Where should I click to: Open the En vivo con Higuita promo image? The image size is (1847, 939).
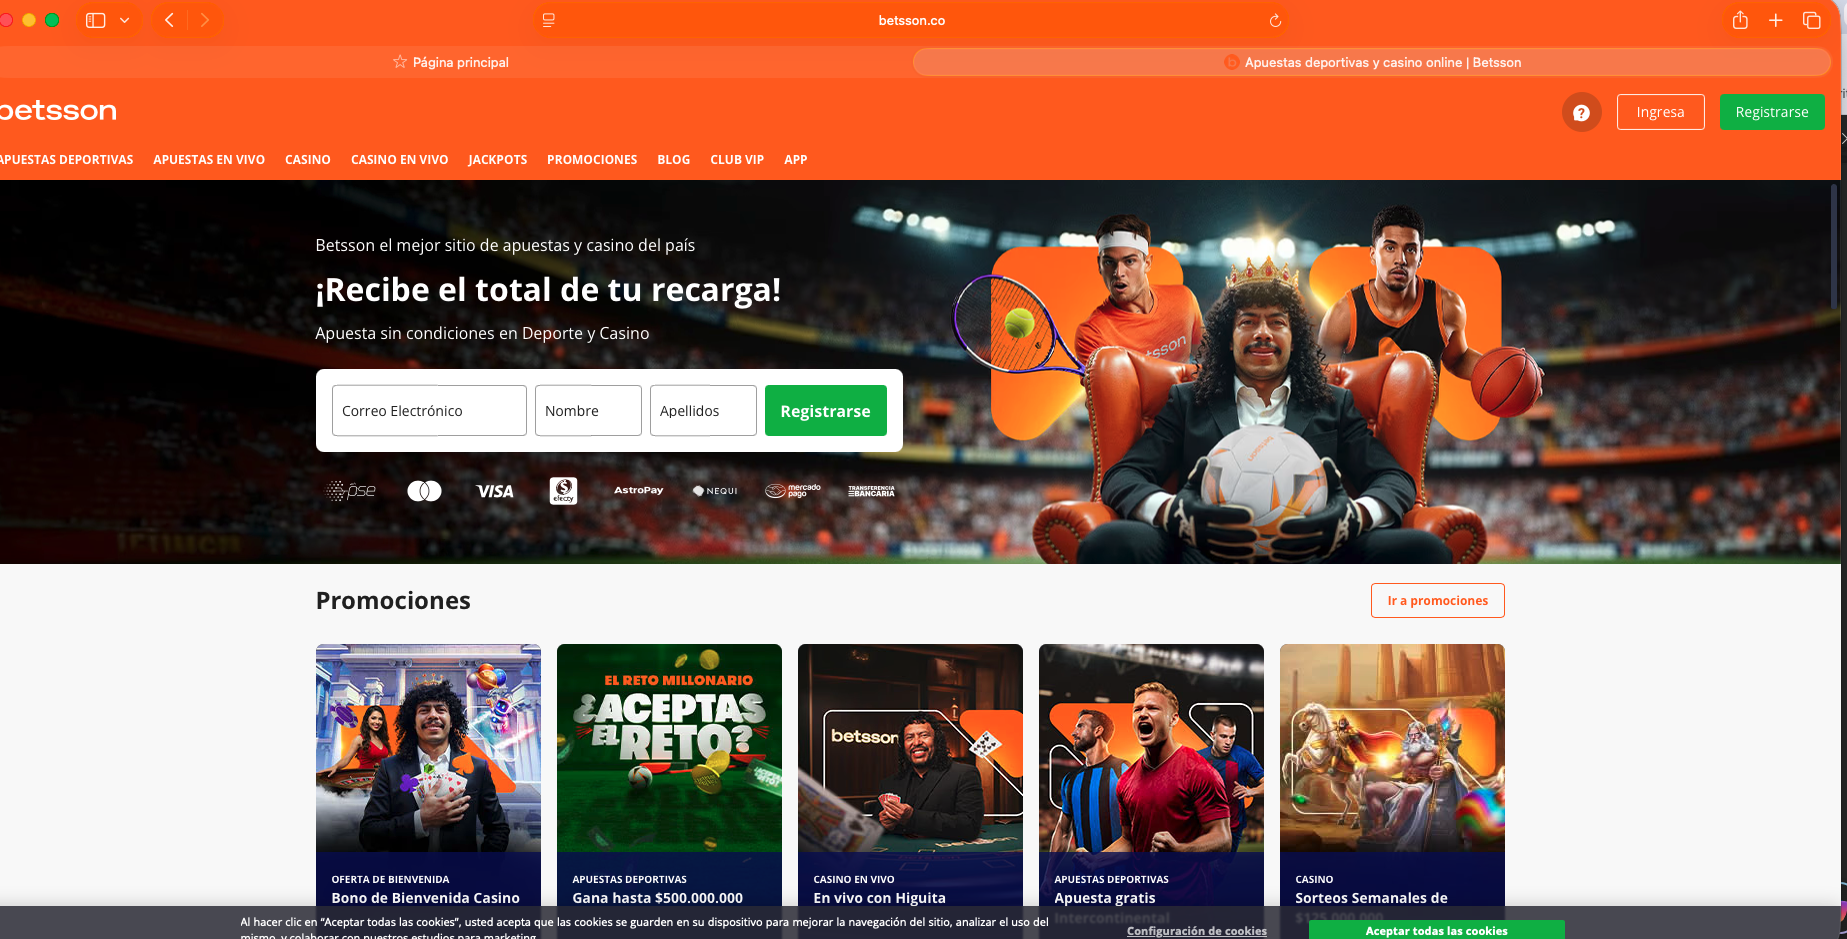click(x=910, y=748)
